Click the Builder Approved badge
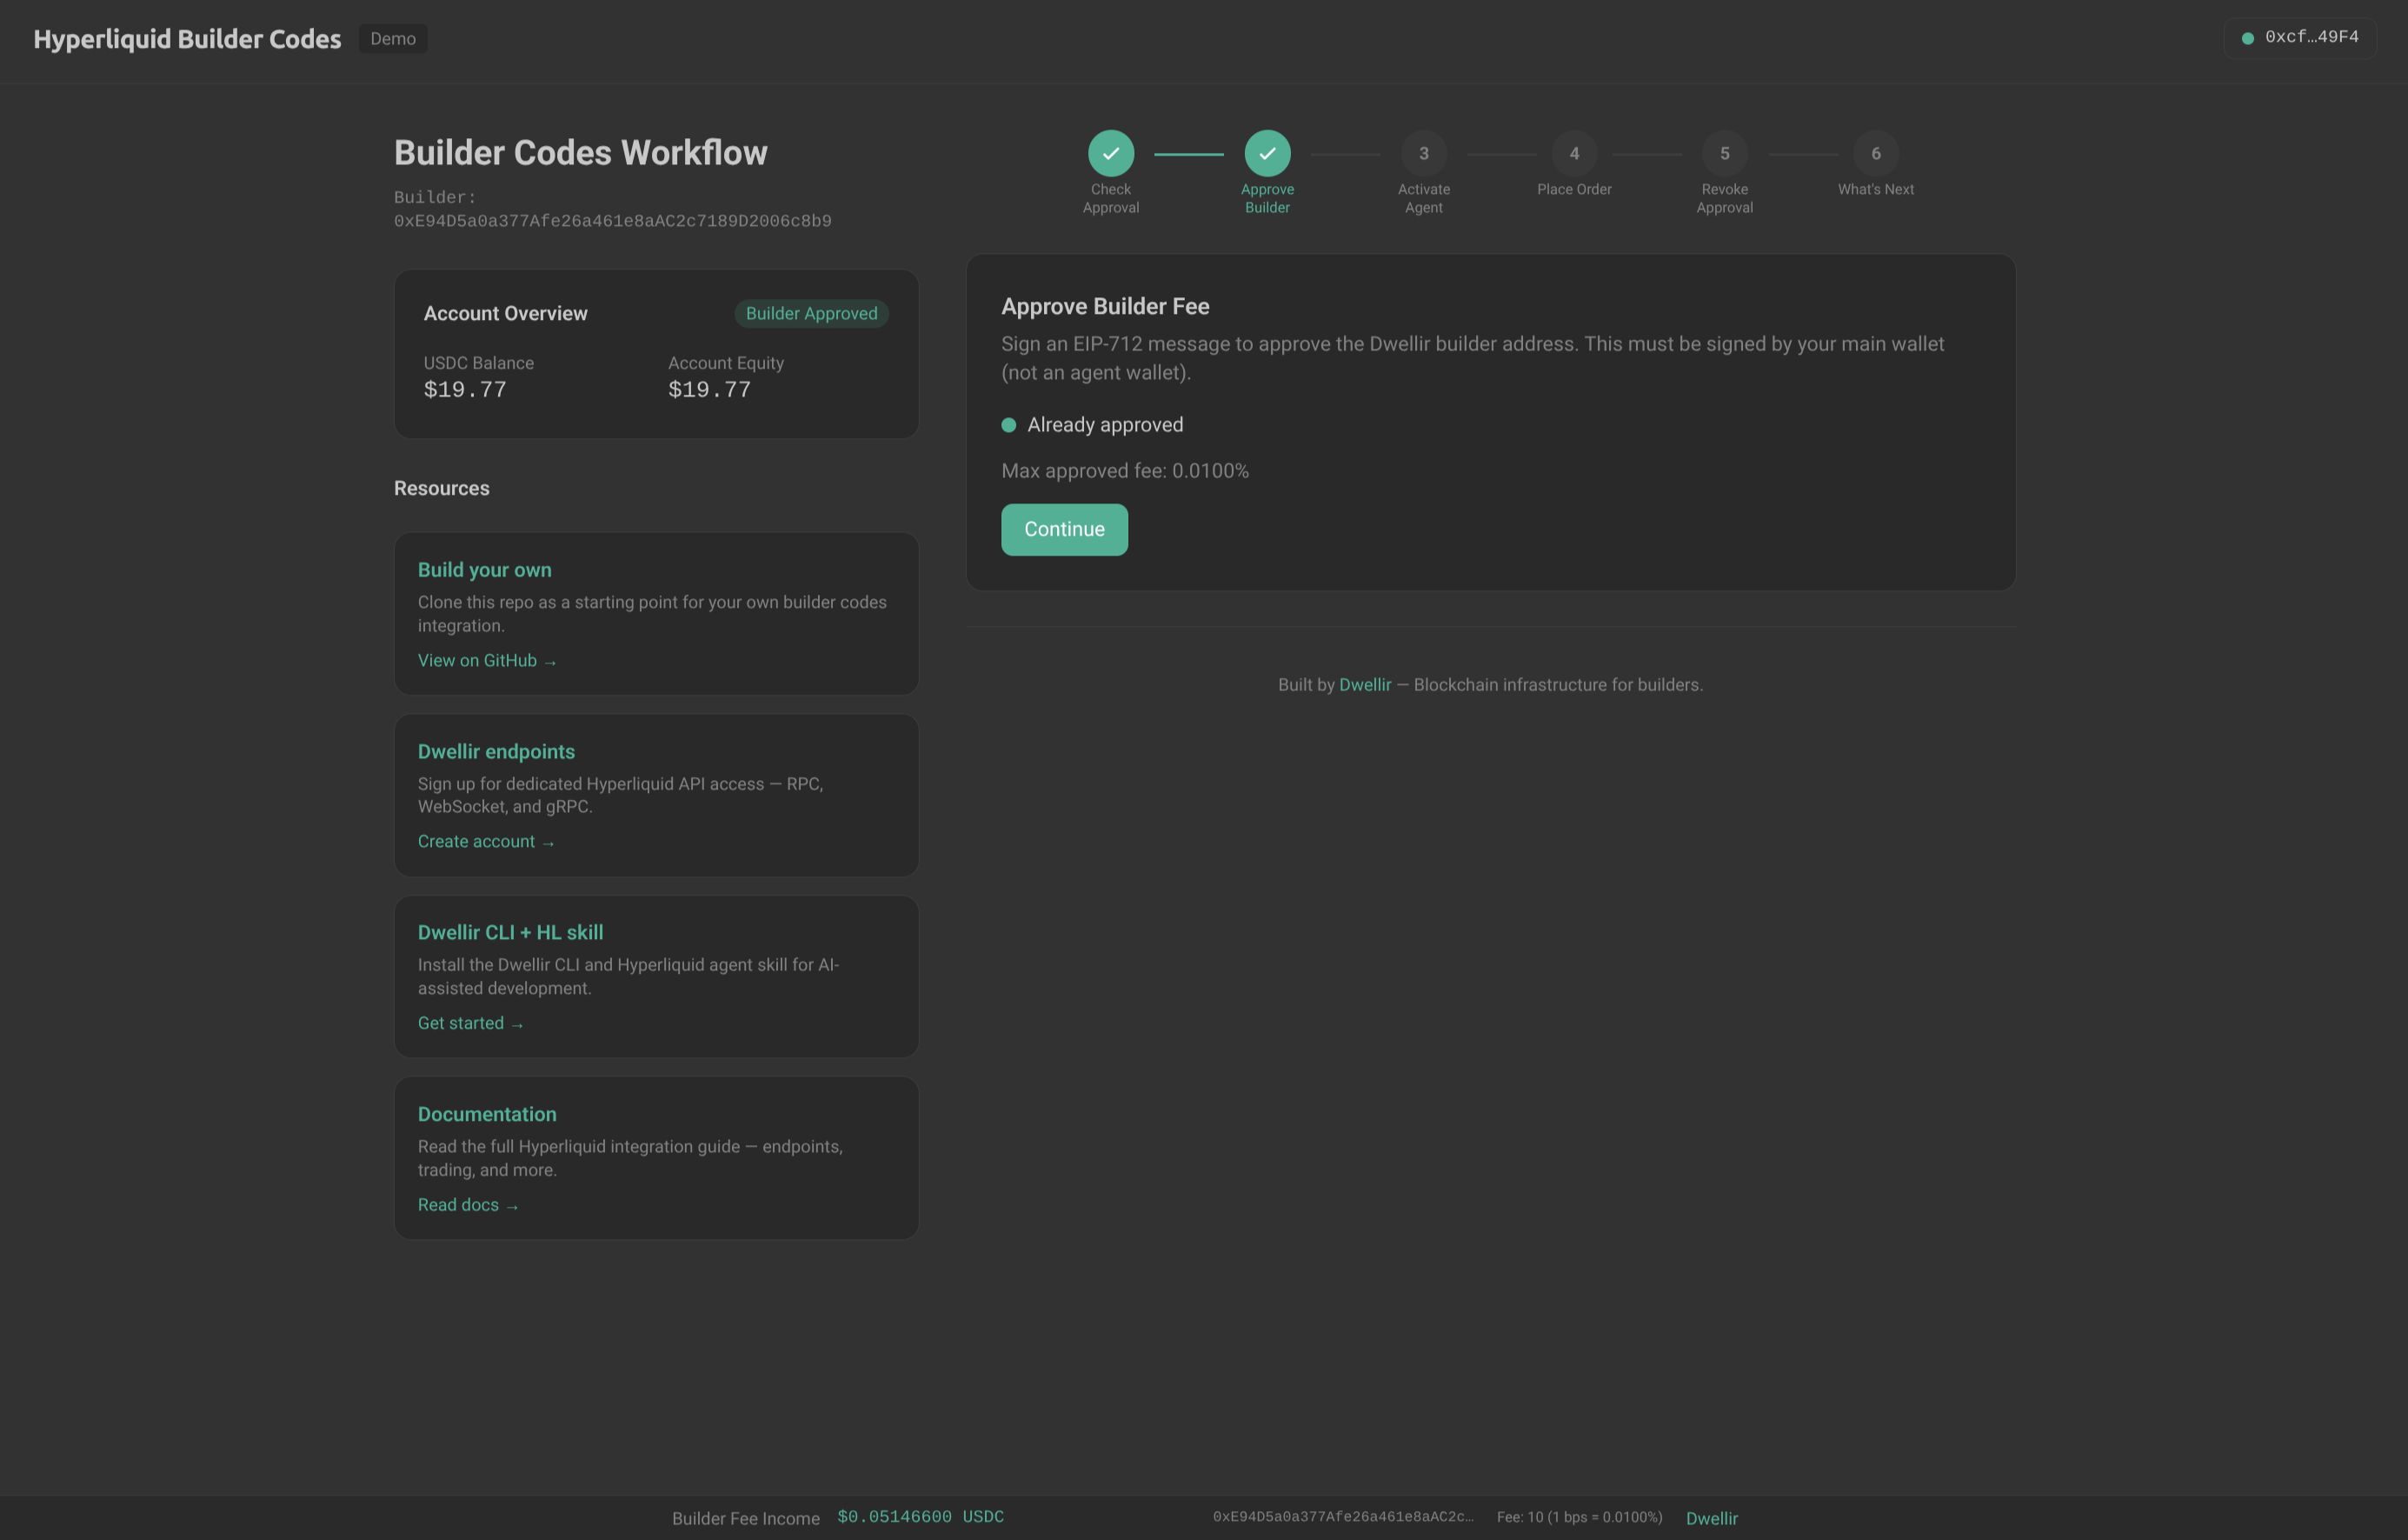The width and height of the screenshot is (2408, 1540). pos(811,313)
